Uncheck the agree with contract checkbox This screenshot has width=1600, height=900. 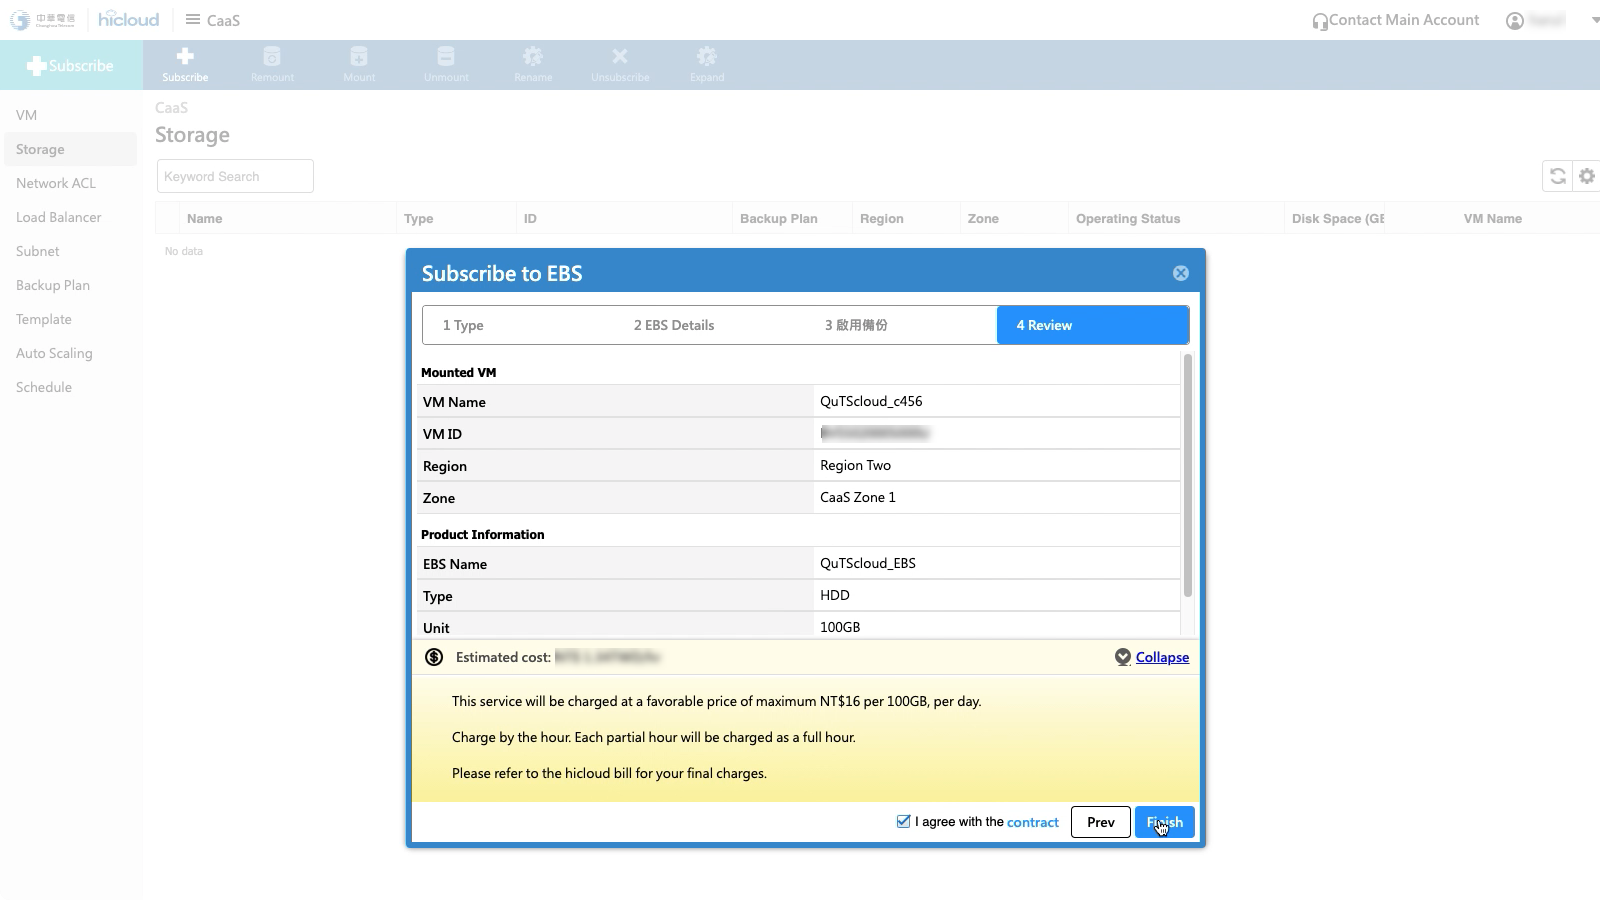[x=903, y=821]
